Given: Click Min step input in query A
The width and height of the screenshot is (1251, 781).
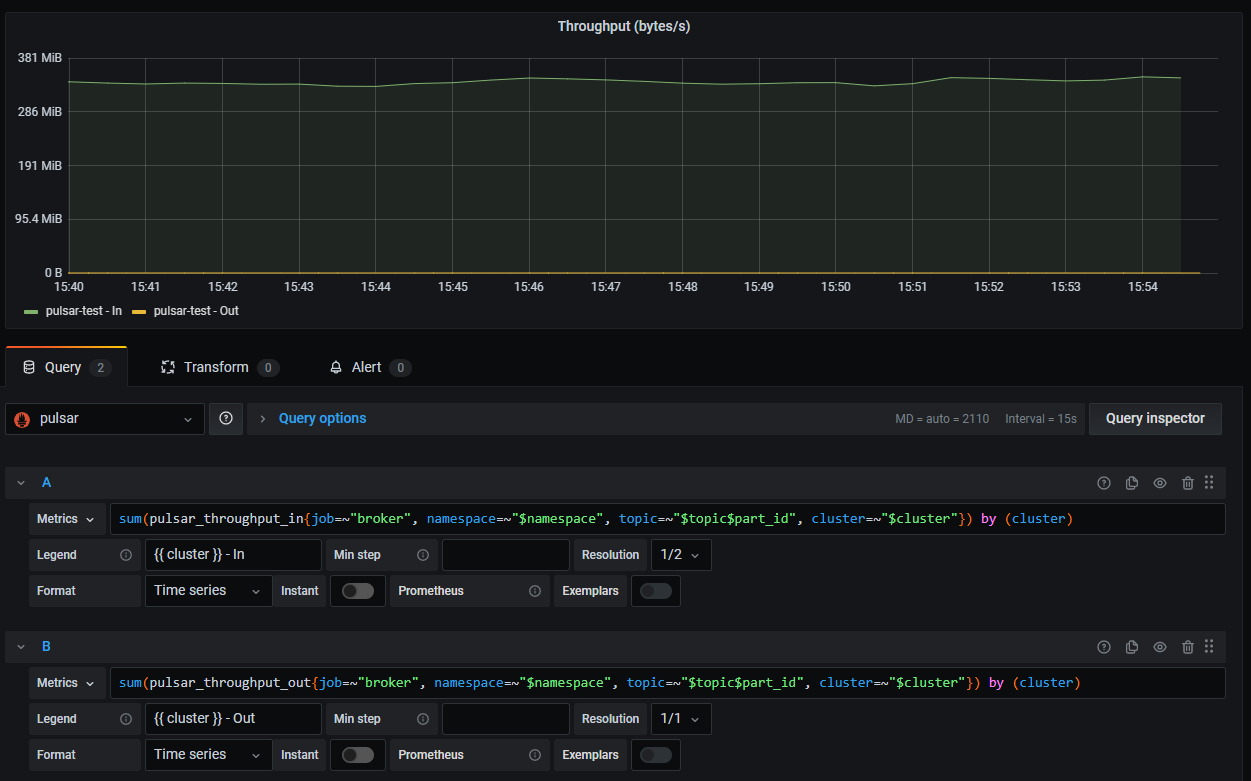Looking at the screenshot, I should (505, 555).
